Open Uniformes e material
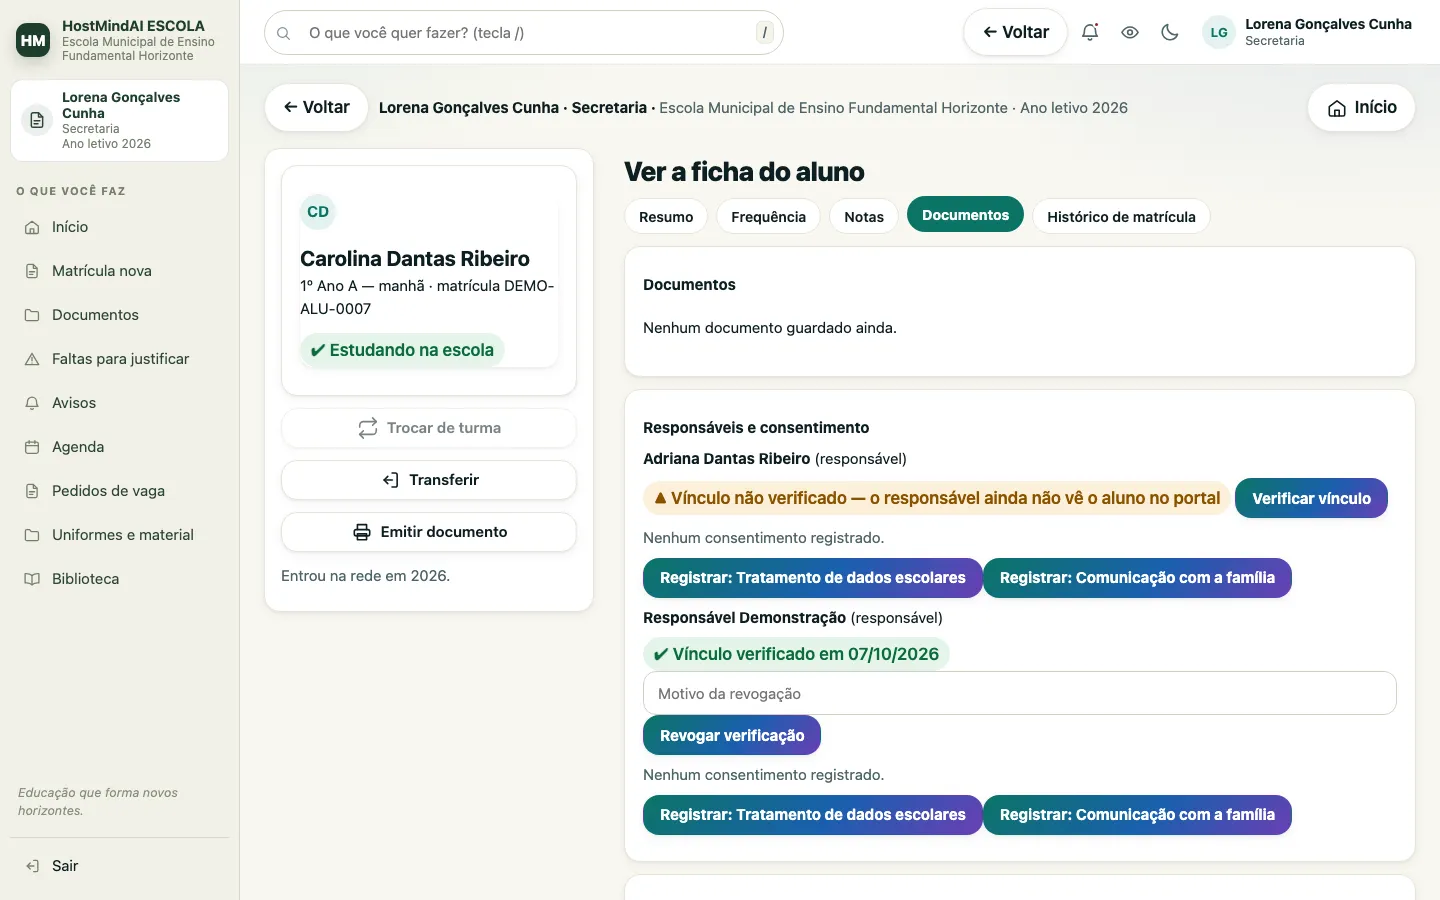The width and height of the screenshot is (1440, 900). [119, 535]
